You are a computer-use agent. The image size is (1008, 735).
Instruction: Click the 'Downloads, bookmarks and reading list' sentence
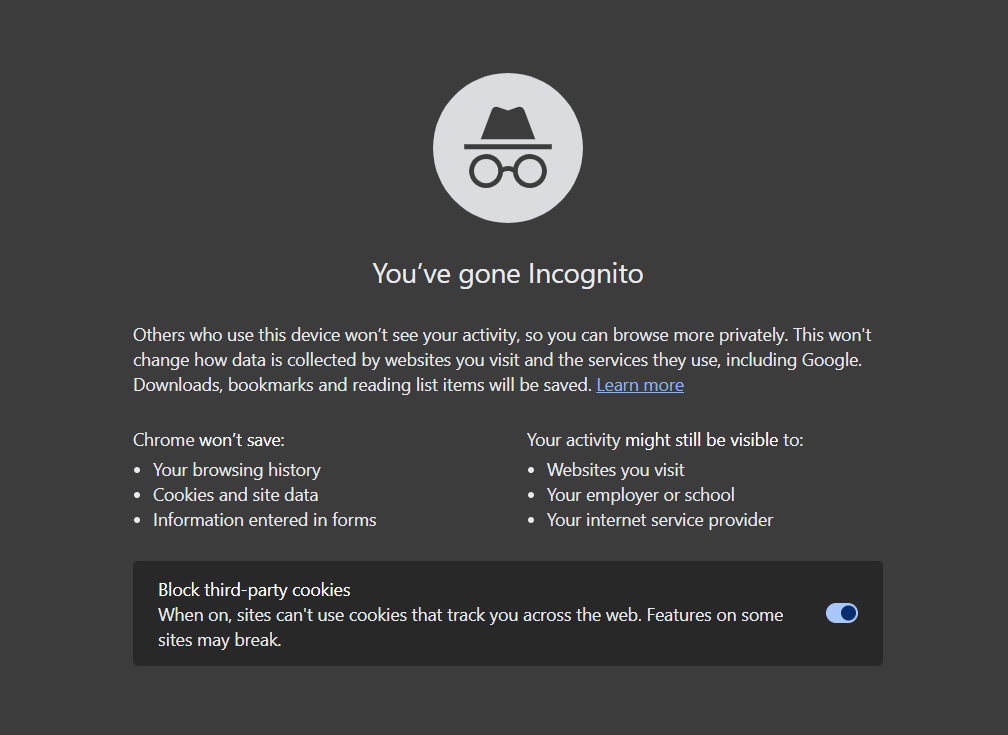(x=362, y=385)
